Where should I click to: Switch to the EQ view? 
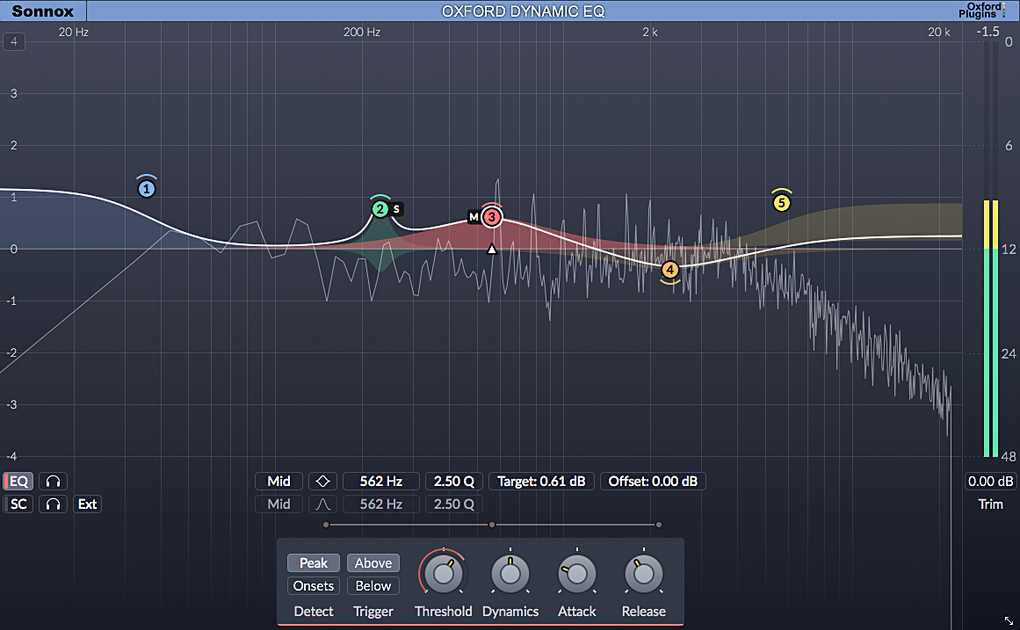coord(18,481)
